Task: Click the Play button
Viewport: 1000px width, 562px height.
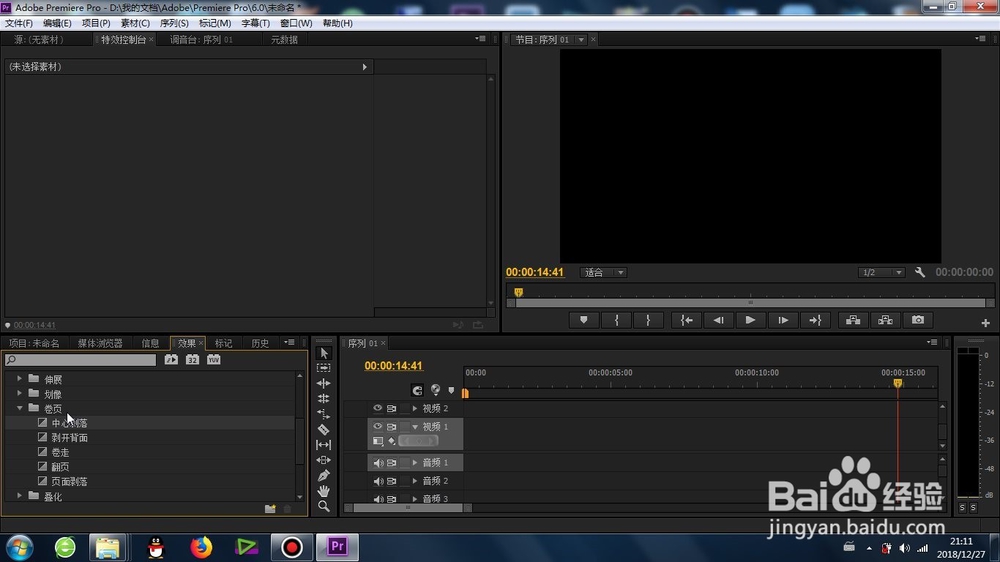Action: point(751,320)
